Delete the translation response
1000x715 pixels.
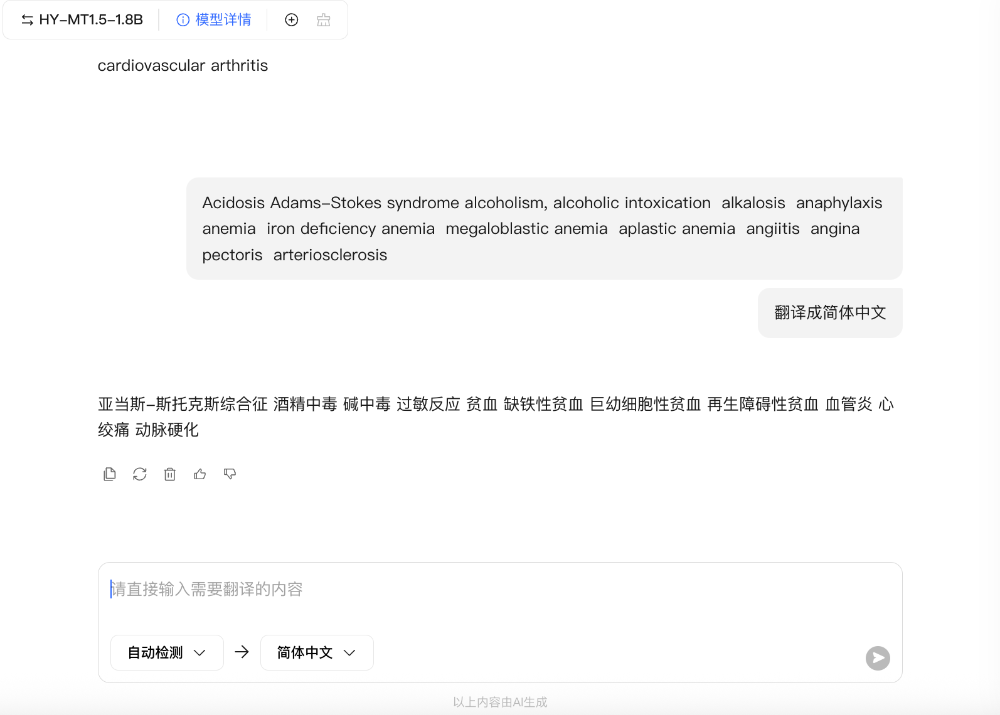(169, 473)
